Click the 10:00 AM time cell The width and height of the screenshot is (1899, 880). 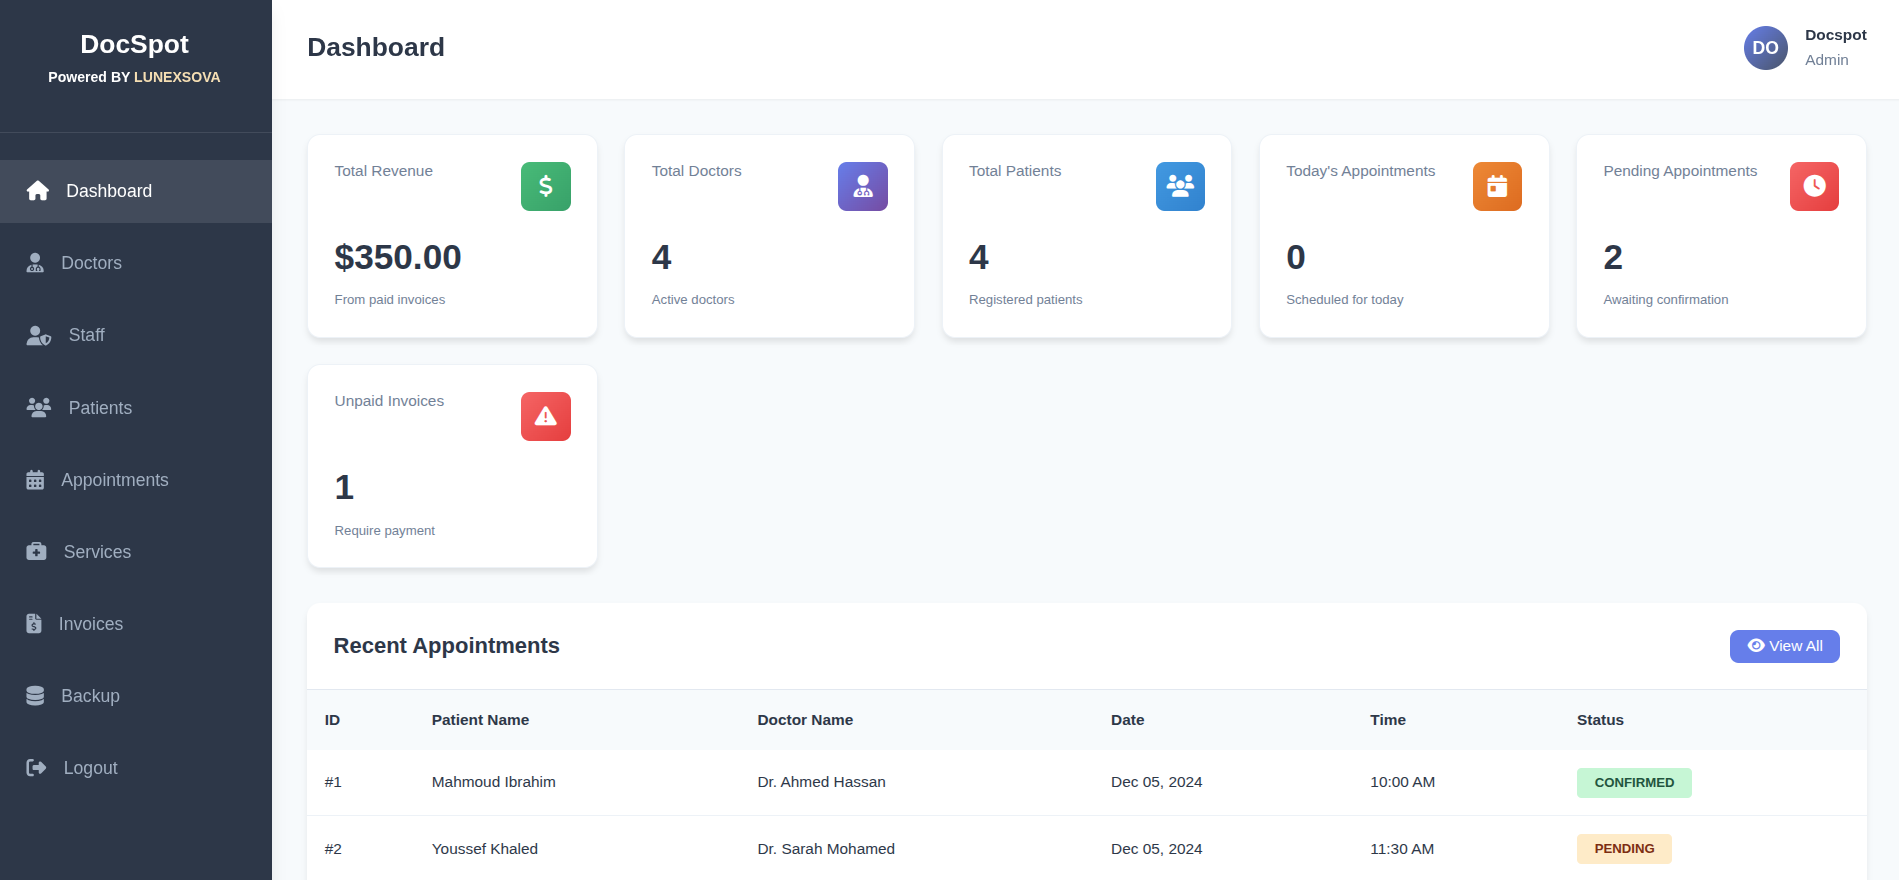point(1402,782)
